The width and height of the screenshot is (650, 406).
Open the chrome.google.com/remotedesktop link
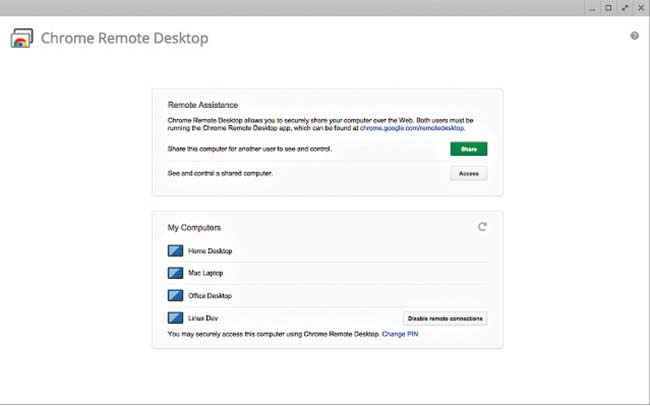tap(412, 128)
